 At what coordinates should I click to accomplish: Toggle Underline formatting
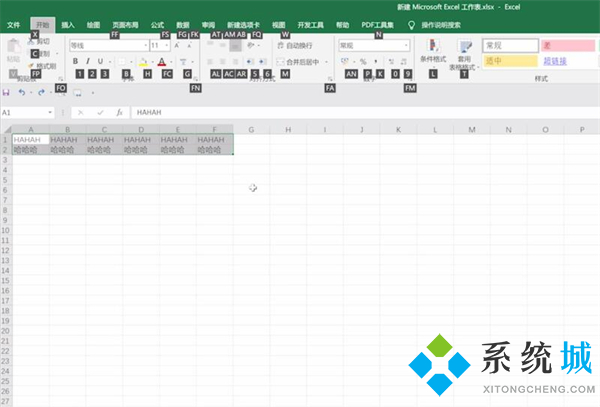(100, 61)
